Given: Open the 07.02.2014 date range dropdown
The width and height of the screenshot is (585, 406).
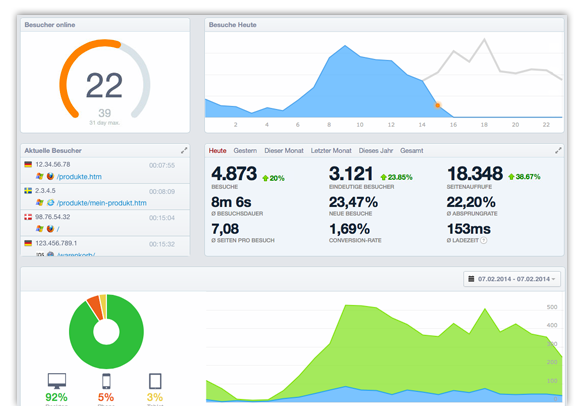Looking at the screenshot, I should pyautogui.click(x=512, y=279).
